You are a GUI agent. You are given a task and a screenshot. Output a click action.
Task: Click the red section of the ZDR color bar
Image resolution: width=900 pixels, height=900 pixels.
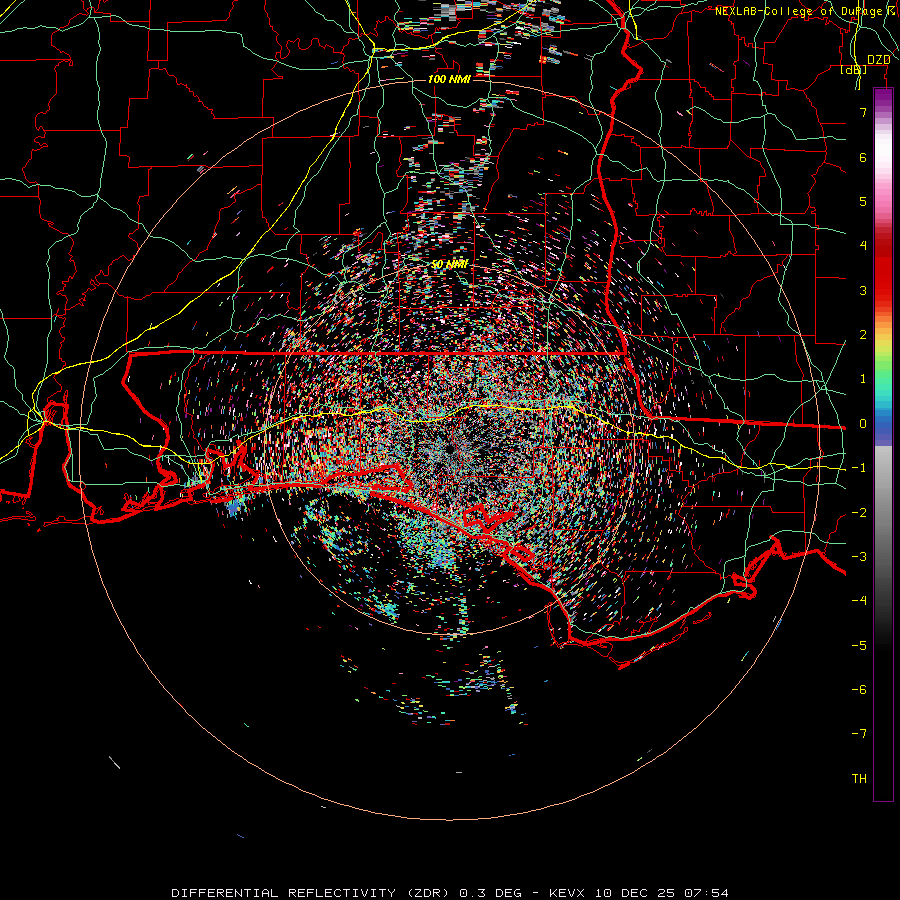click(x=883, y=270)
